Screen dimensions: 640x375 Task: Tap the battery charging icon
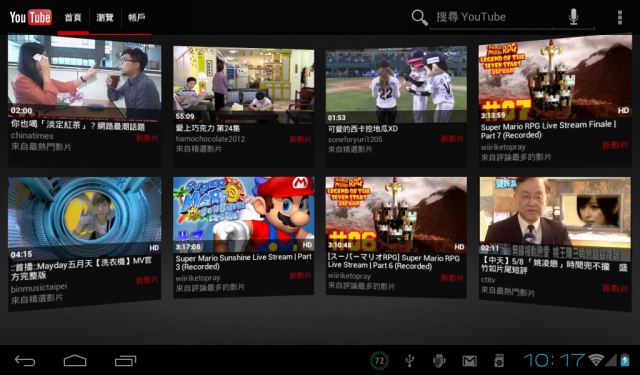tap(625, 360)
